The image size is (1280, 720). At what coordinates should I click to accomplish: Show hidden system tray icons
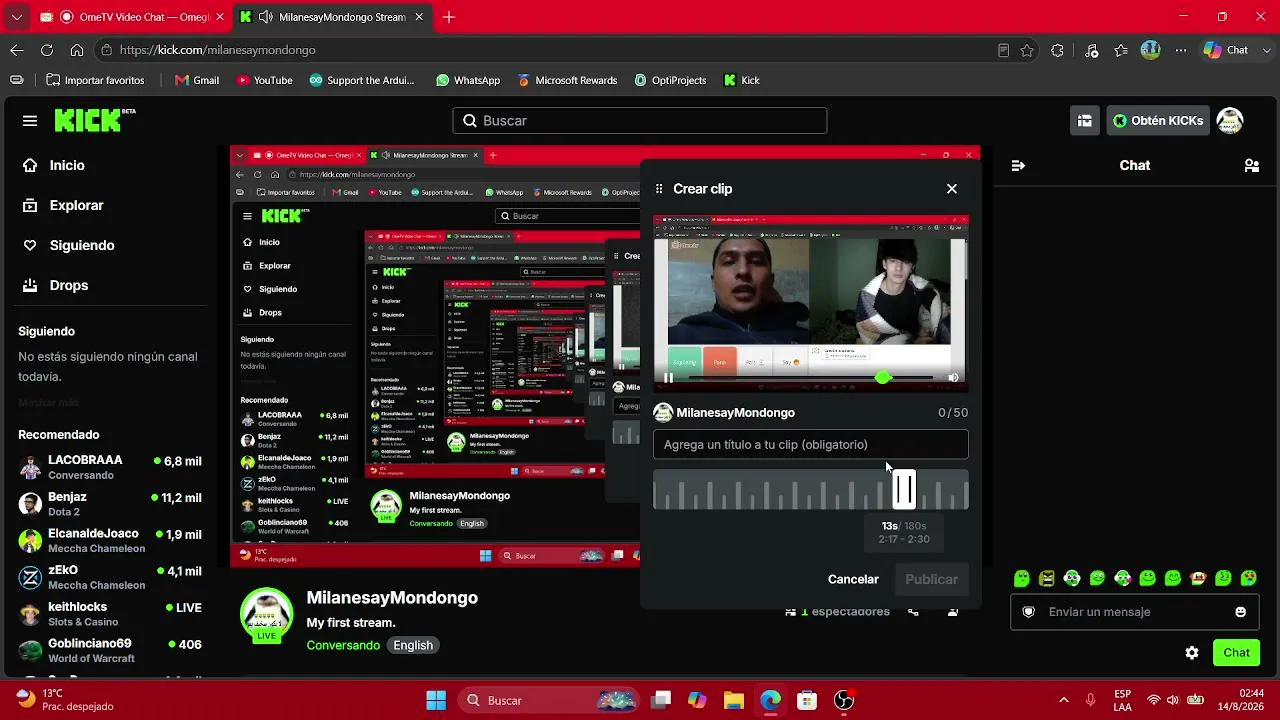[1063, 700]
